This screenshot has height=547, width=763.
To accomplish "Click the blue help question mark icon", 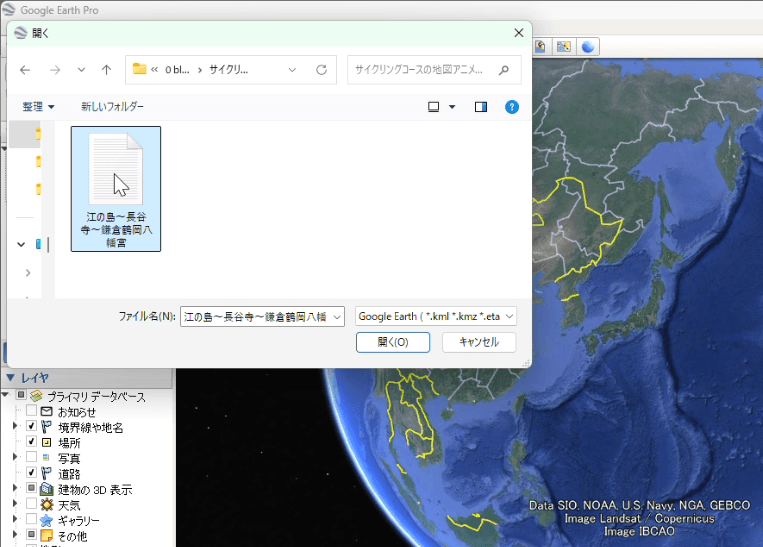I will (512, 107).
